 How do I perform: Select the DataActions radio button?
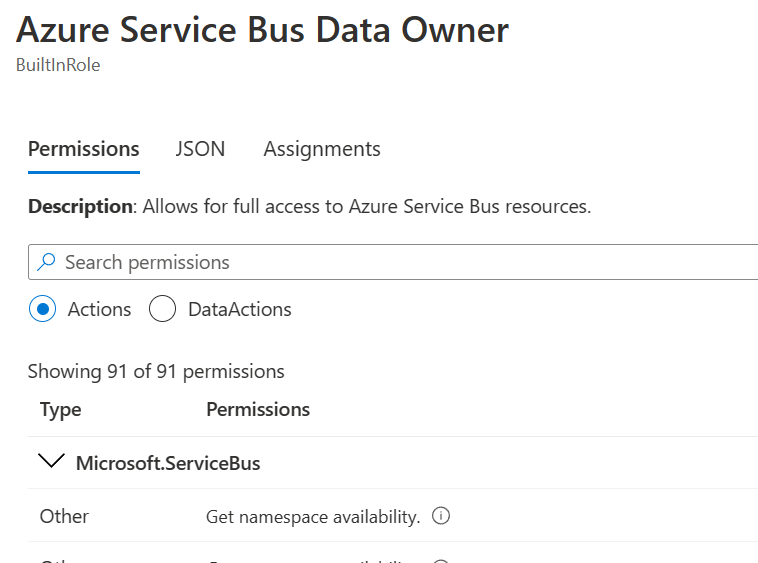point(162,309)
